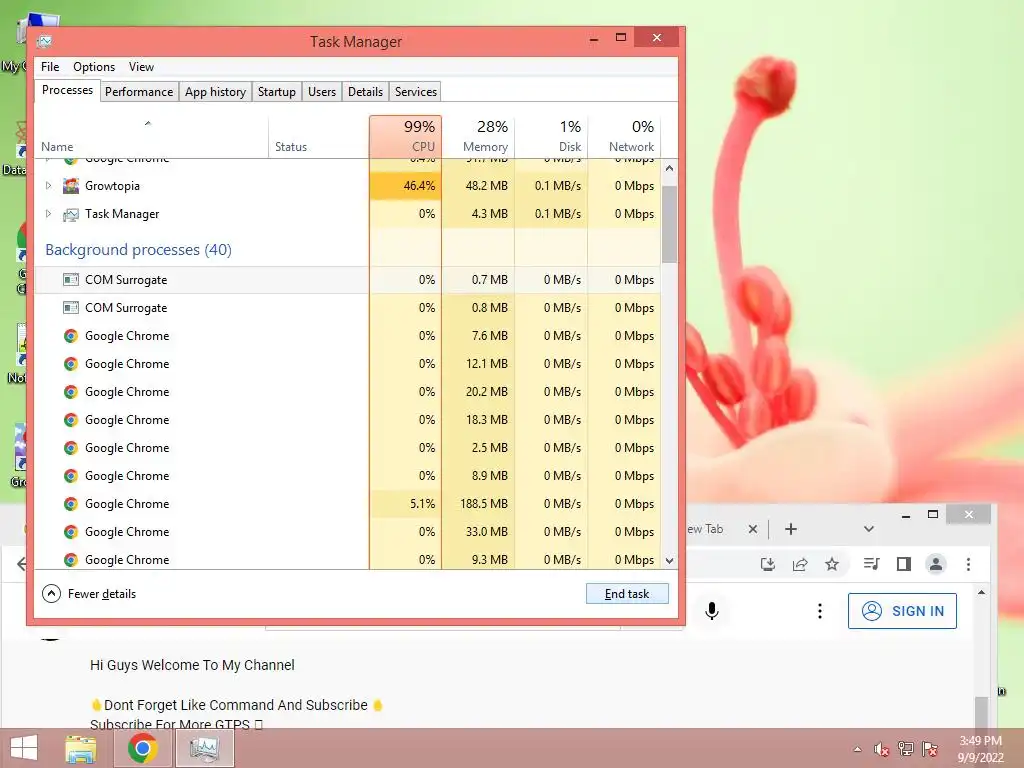The width and height of the screenshot is (1024, 768).
Task: Switch to the Performance tab
Action: 139,91
